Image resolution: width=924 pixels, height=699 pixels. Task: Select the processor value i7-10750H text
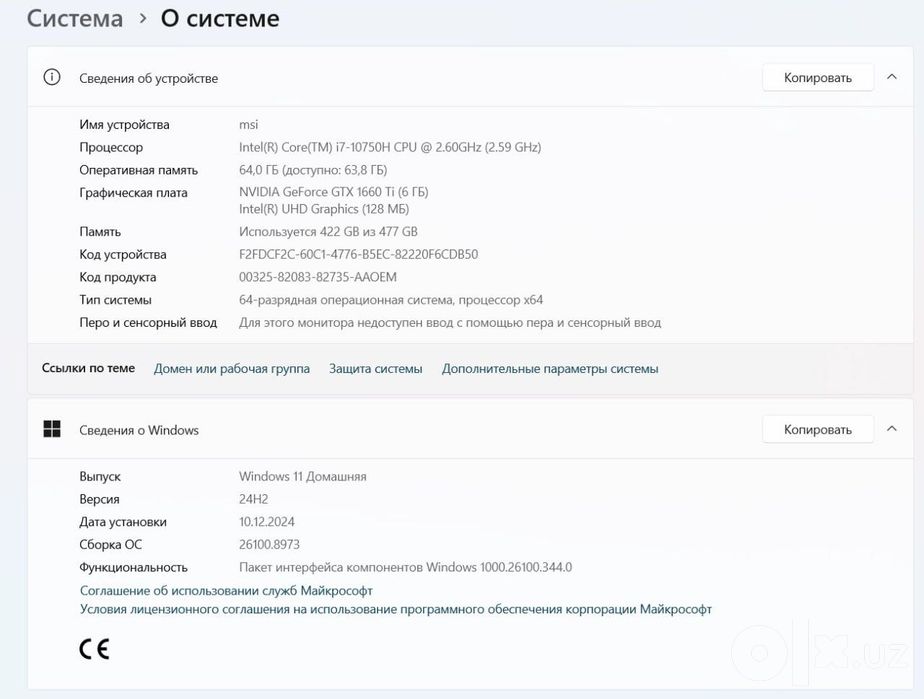390,147
